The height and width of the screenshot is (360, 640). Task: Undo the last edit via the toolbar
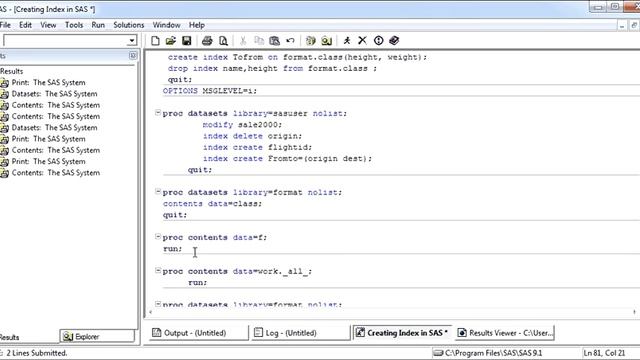point(290,40)
